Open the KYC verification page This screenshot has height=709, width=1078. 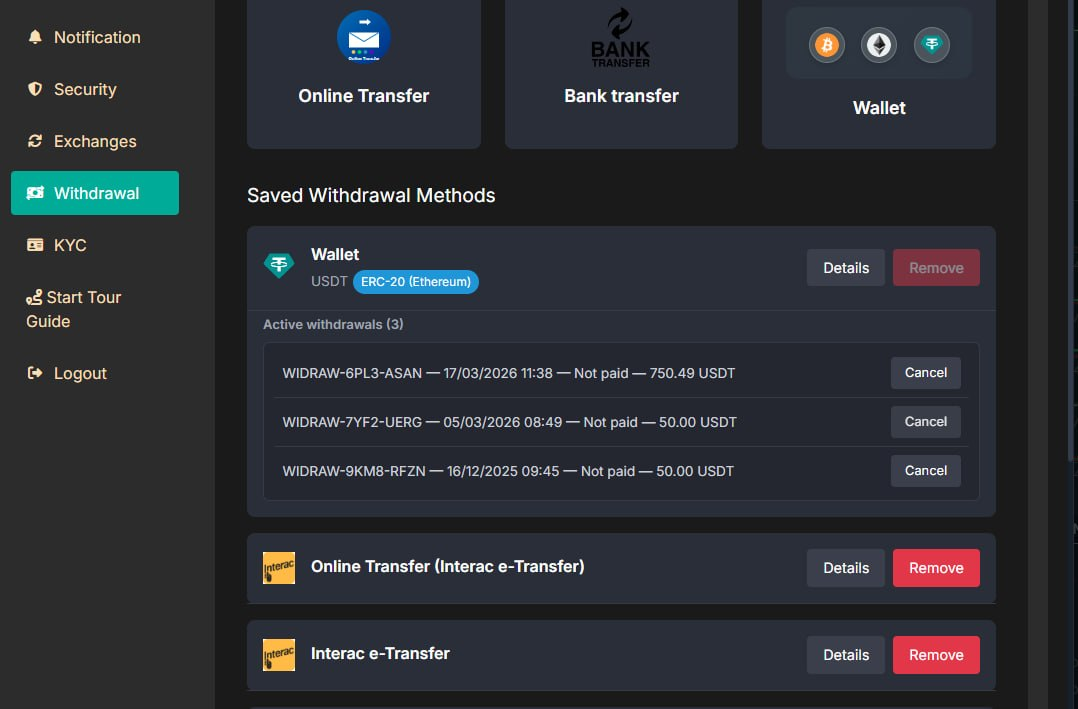click(70, 245)
